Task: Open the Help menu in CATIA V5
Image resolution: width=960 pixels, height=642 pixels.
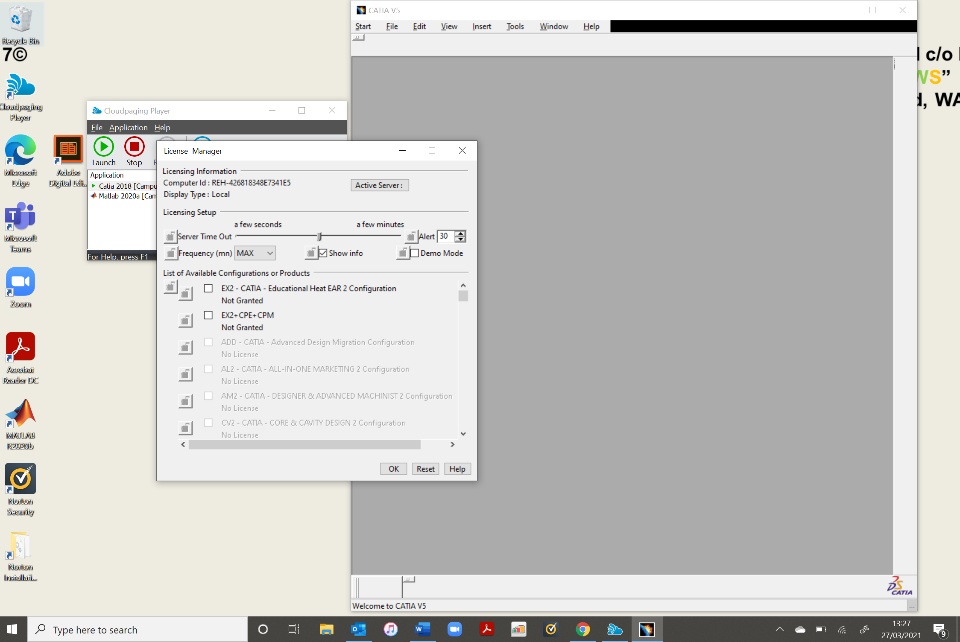Action: tap(591, 26)
